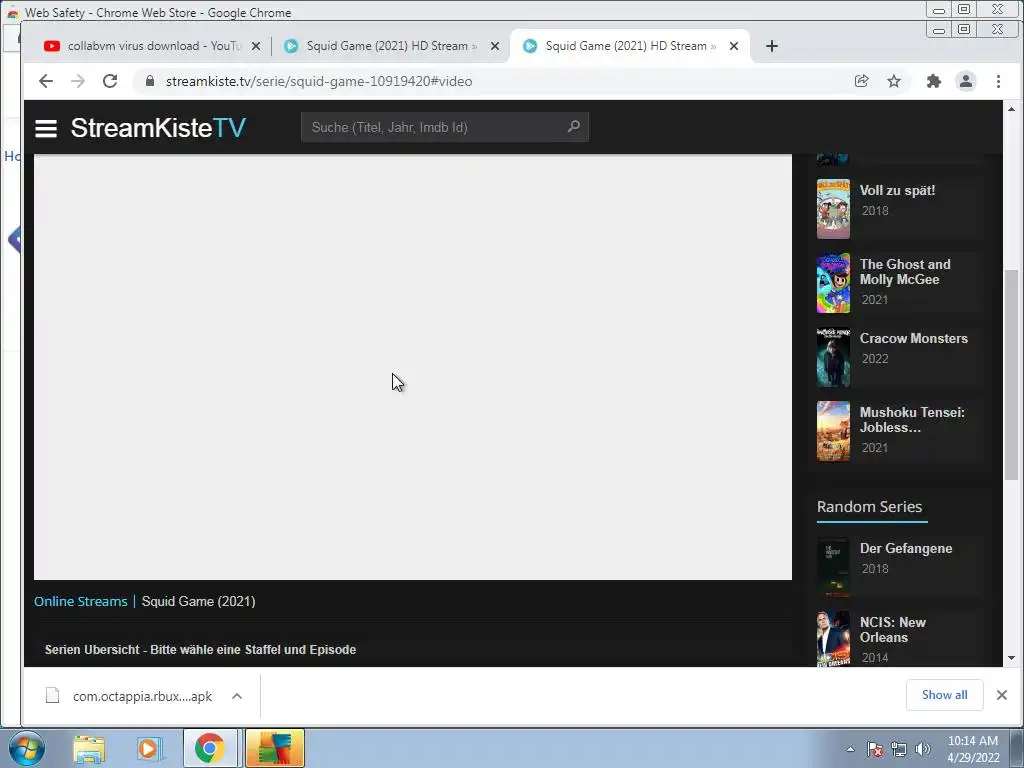This screenshot has height=768, width=1024.
Task: Click the colorful antivirus taskbar icon
Action: tap(275, 748)
